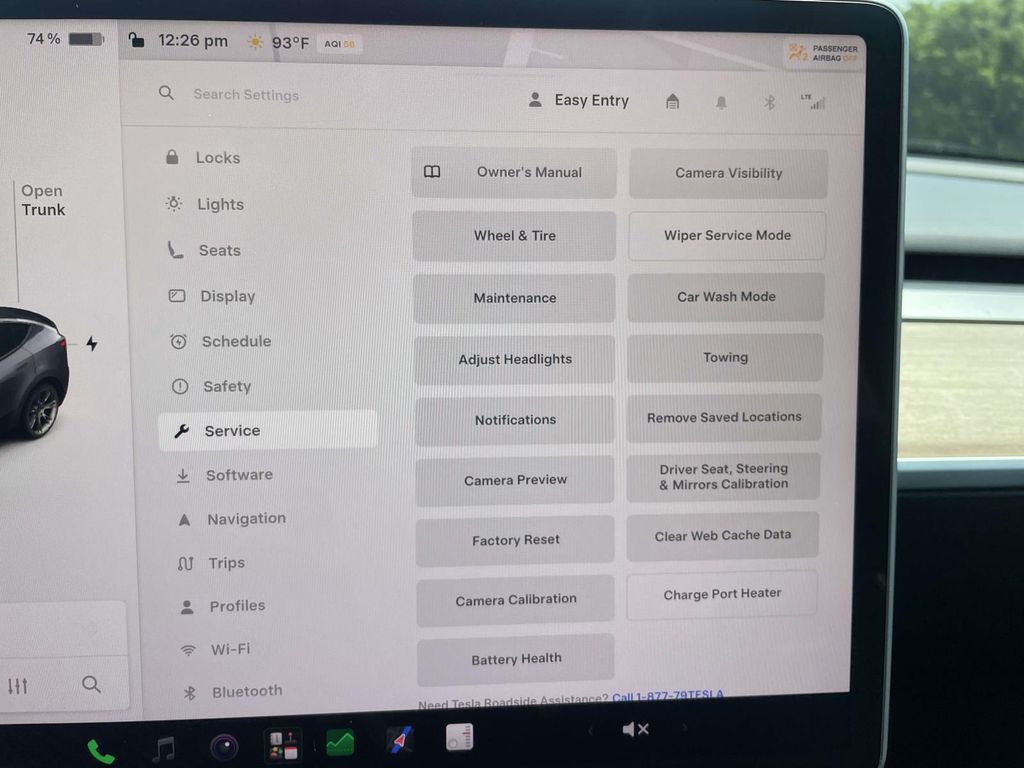Open the controls sliders icon bottom left
Screen dimensions: 1024x768
click(18, 686)
